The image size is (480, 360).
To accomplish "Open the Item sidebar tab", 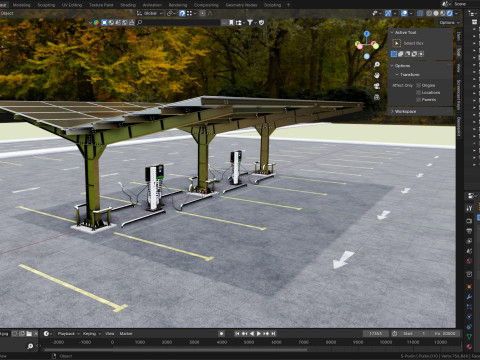I will click(x=459, y=37).
